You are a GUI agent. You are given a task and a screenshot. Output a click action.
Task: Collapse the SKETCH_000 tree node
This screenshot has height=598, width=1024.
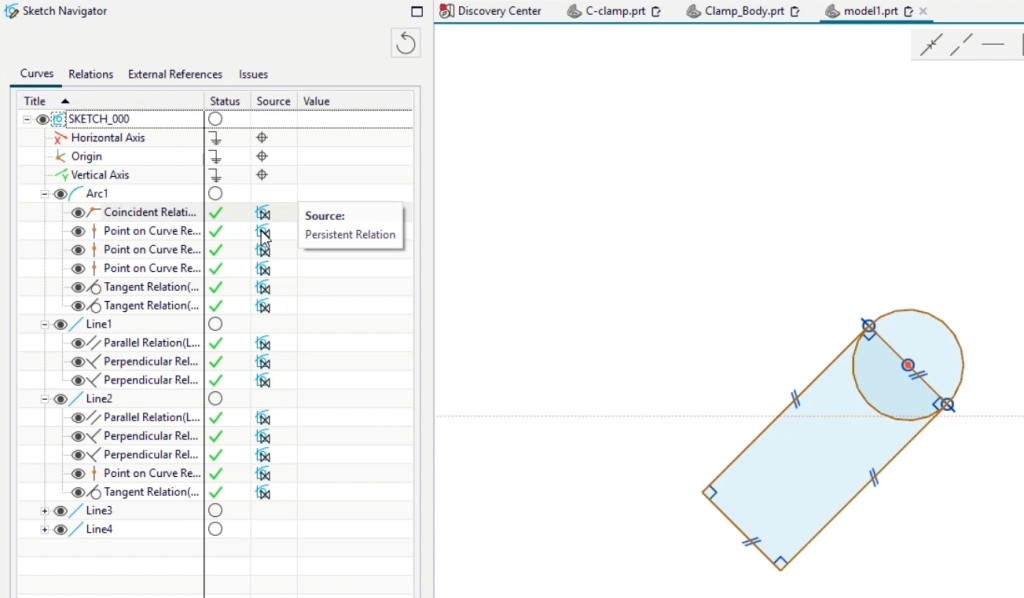27,119
